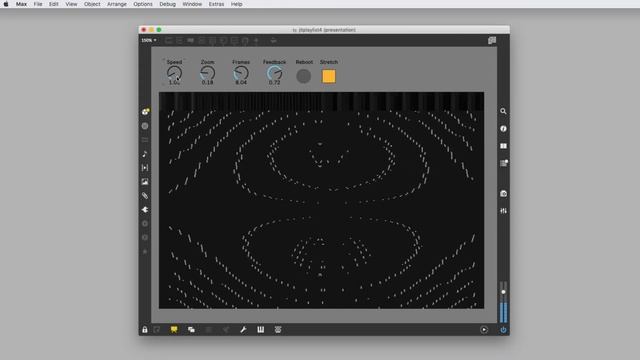Click the Reboot round button

click(303, 76)
